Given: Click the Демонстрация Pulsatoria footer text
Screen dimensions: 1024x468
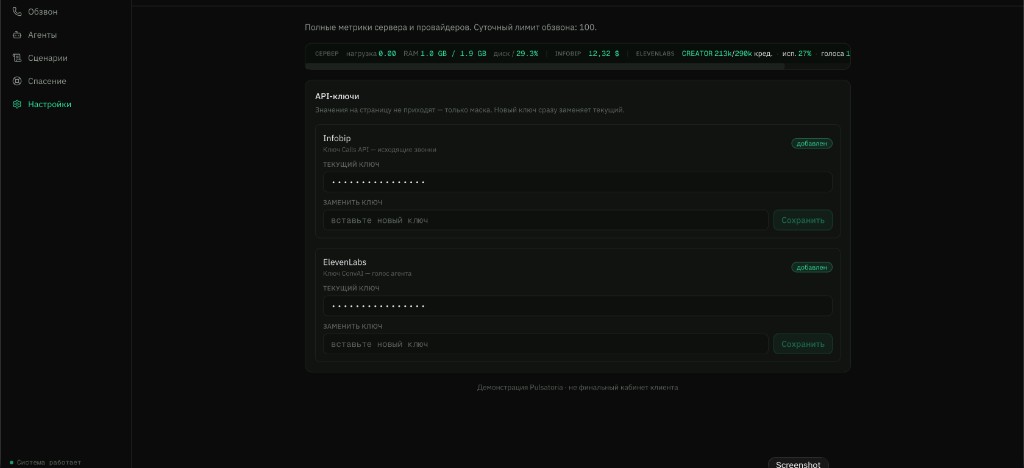Looking at the screenshot, I should (x=577, y=388).
